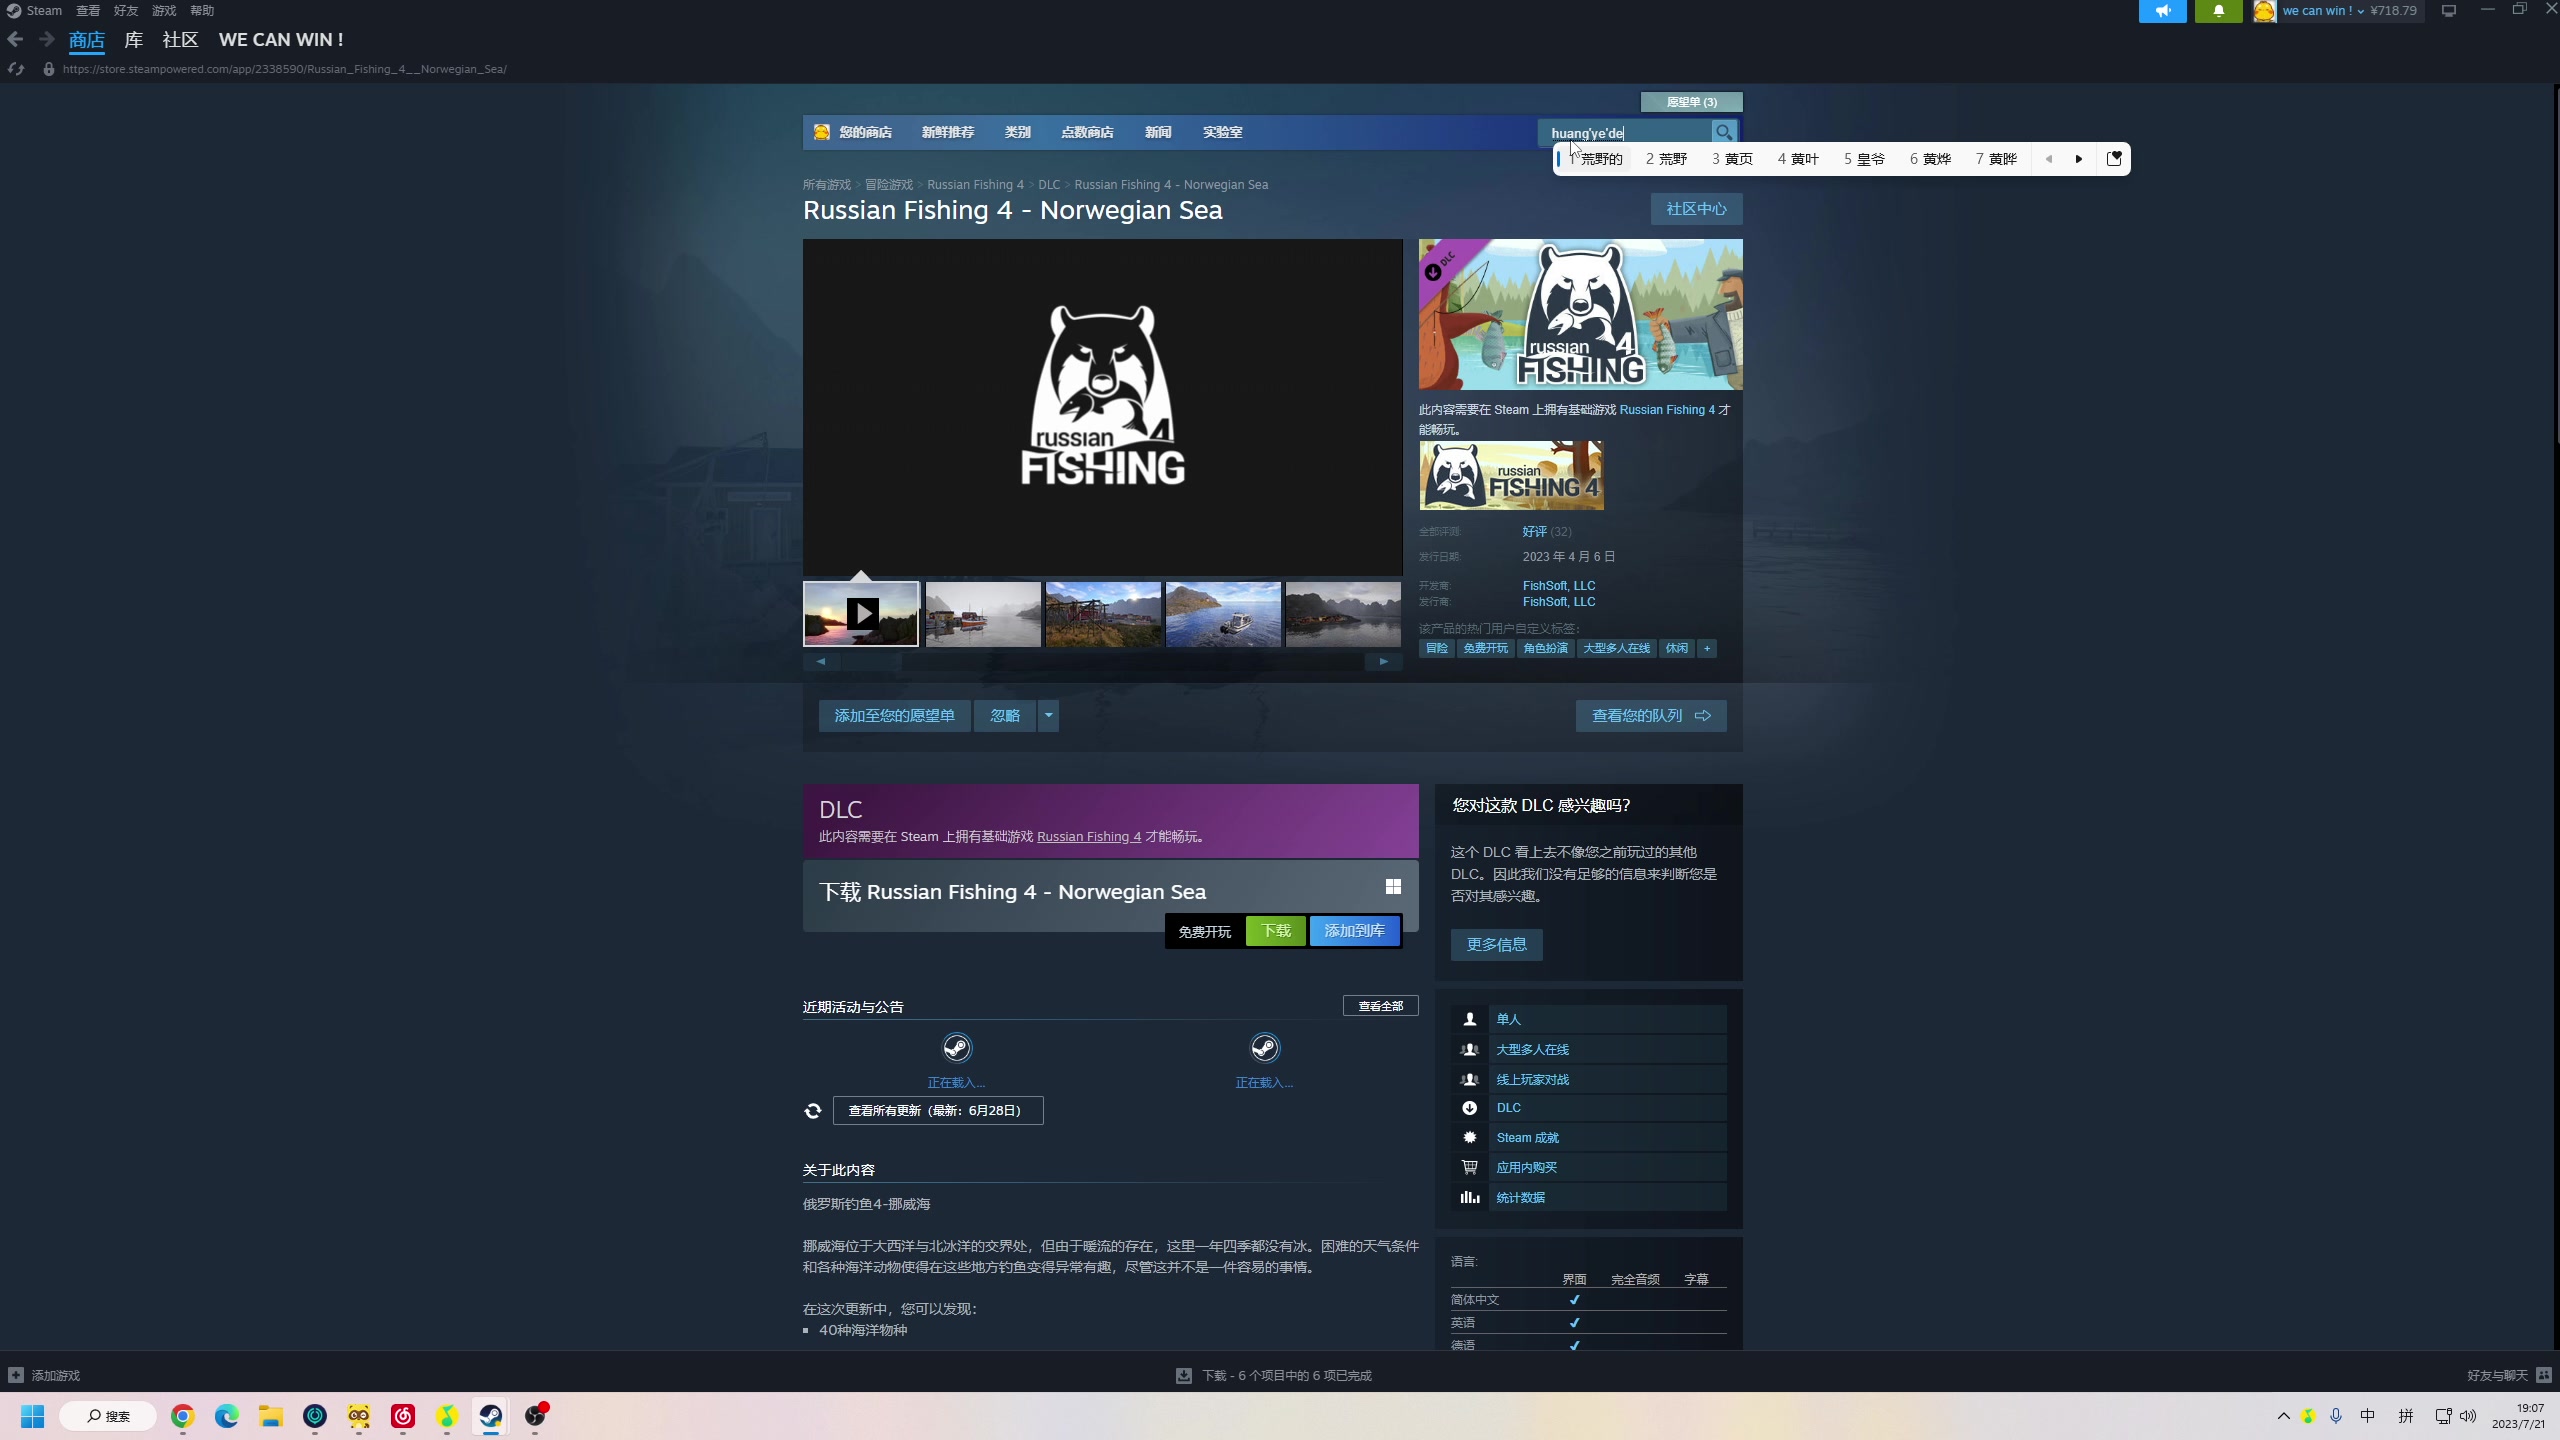The height and width of the screenshot is (1440, 2560).
Task: Click the refresh updates icon
Action: (x=813, y=1111)
